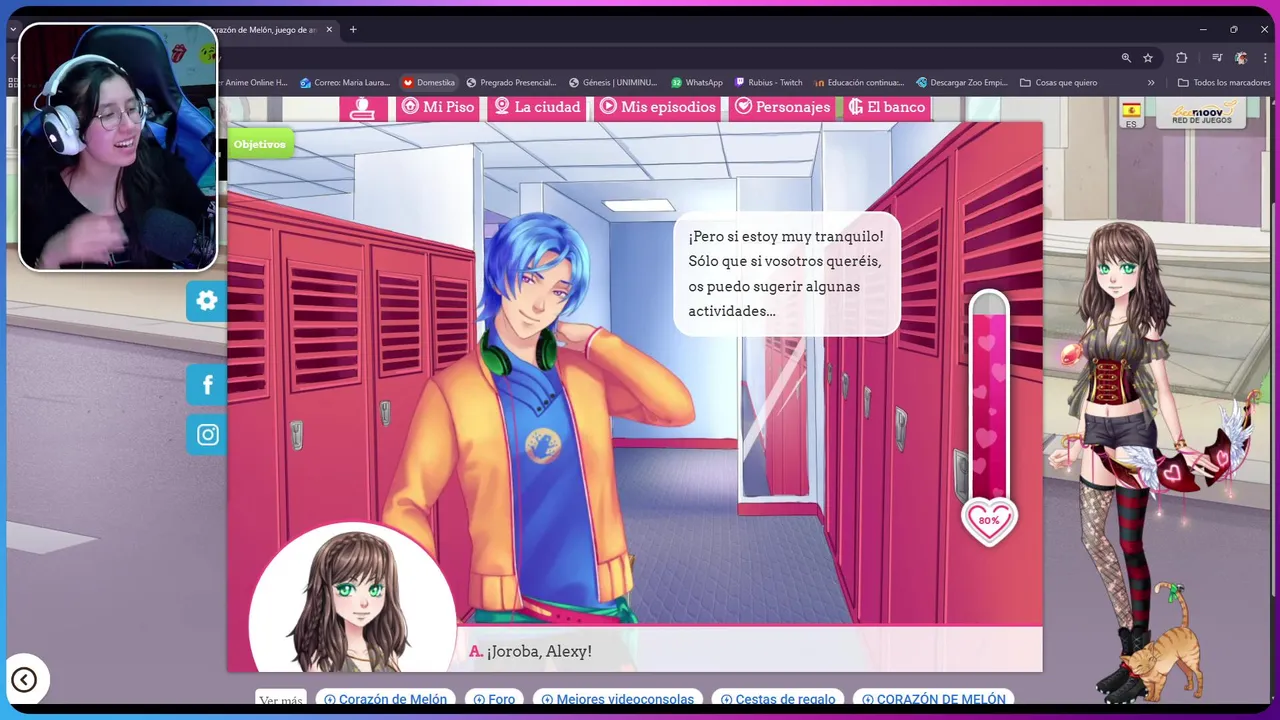Open the Pregrado Presencial bookmark
The height and width of the screenshot is (720, 1280).
tap(511, 83)
